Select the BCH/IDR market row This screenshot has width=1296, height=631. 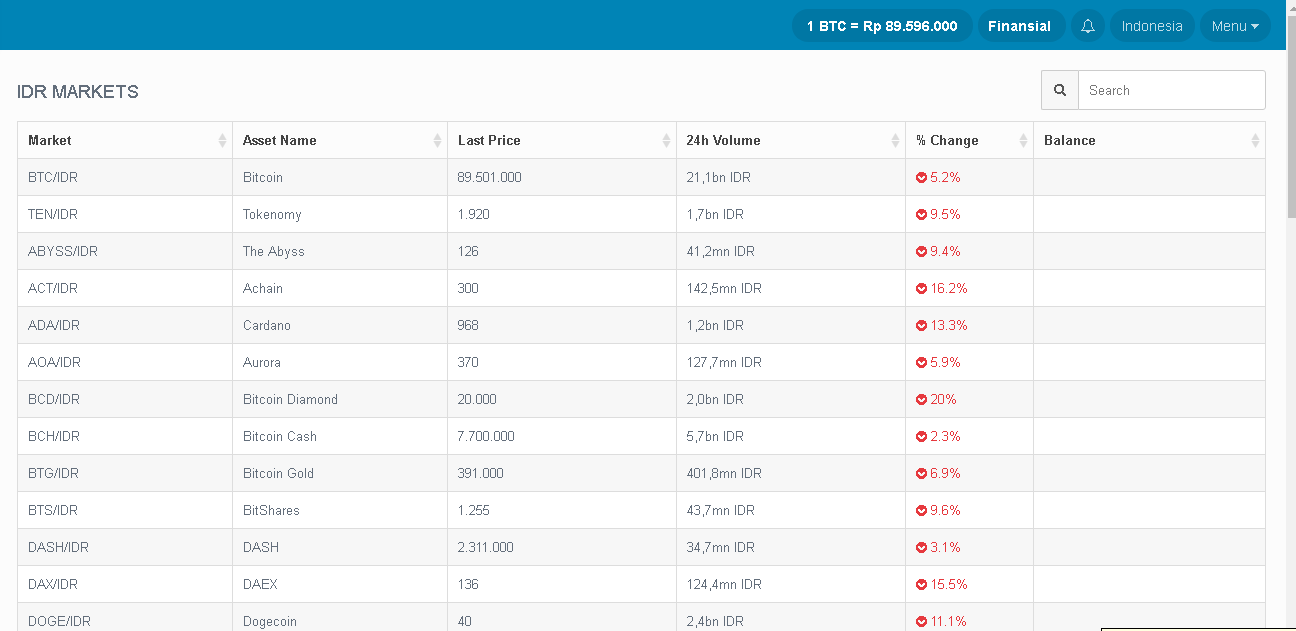641,436
